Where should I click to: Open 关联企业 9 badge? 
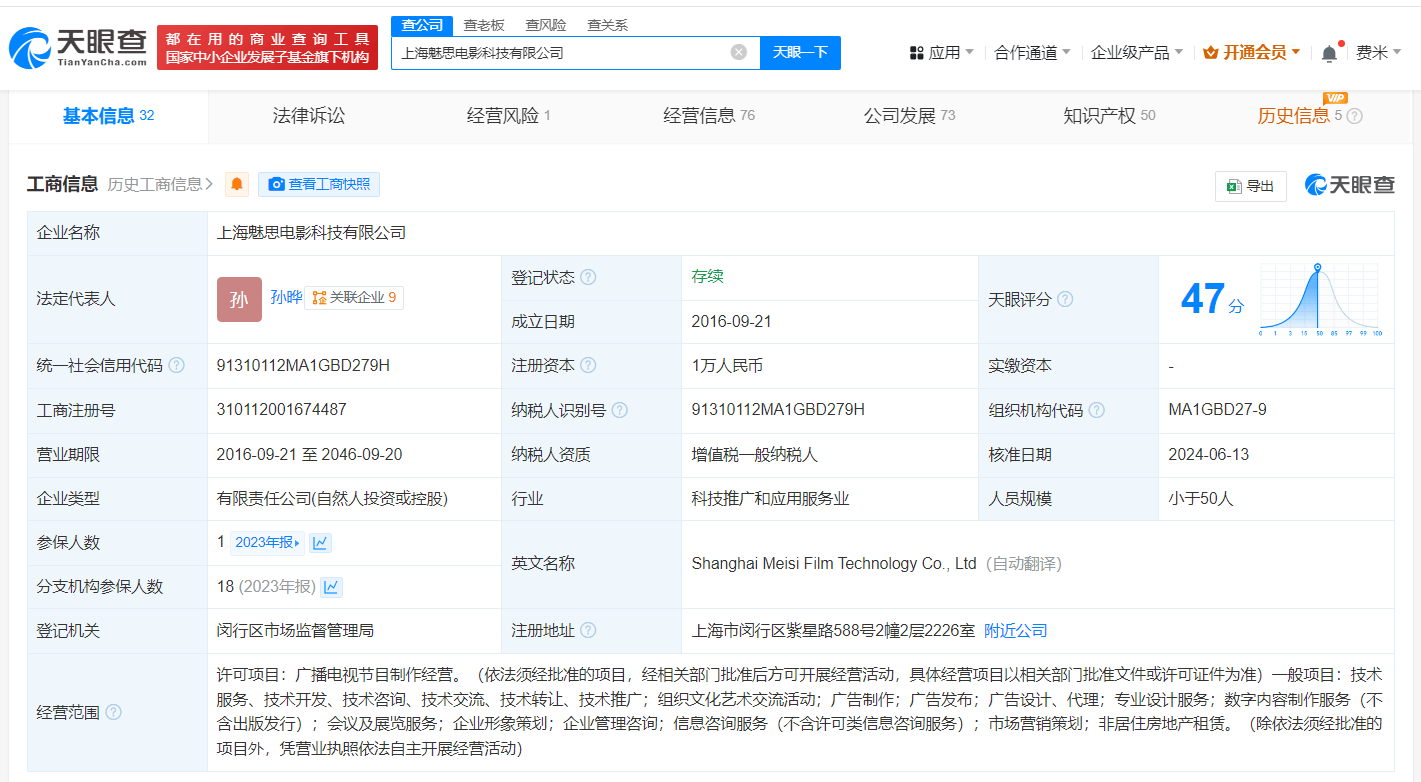click(x=354, y=297)
